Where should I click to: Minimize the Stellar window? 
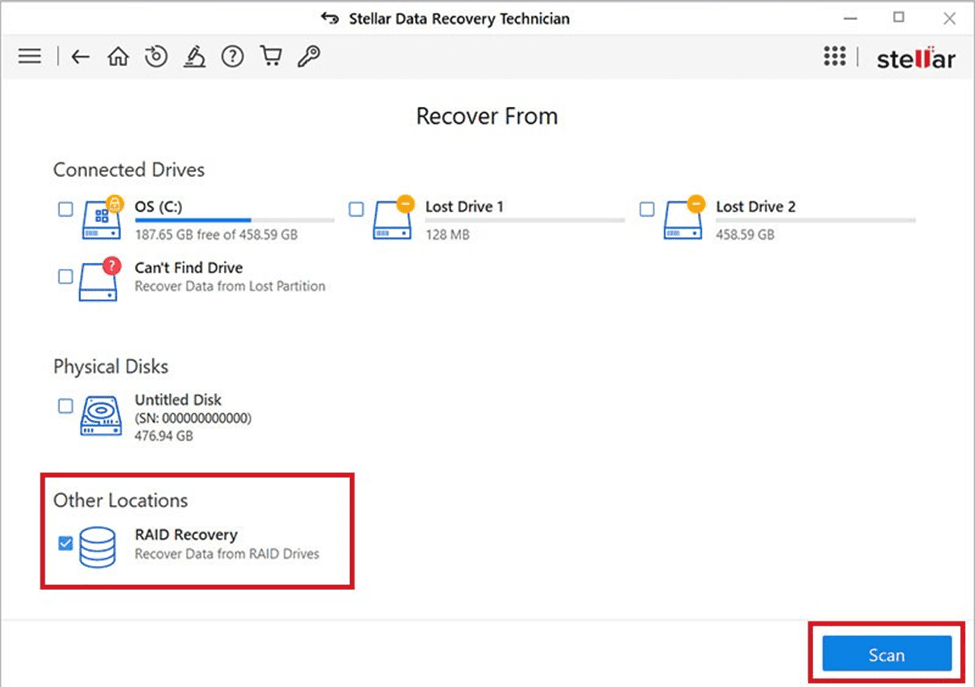point(850,18)
